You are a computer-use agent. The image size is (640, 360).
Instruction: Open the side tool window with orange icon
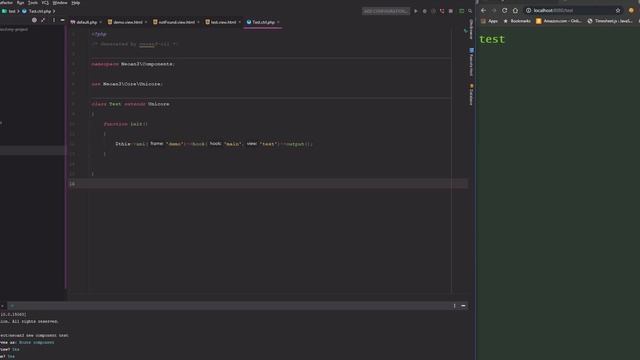(471, 95)
